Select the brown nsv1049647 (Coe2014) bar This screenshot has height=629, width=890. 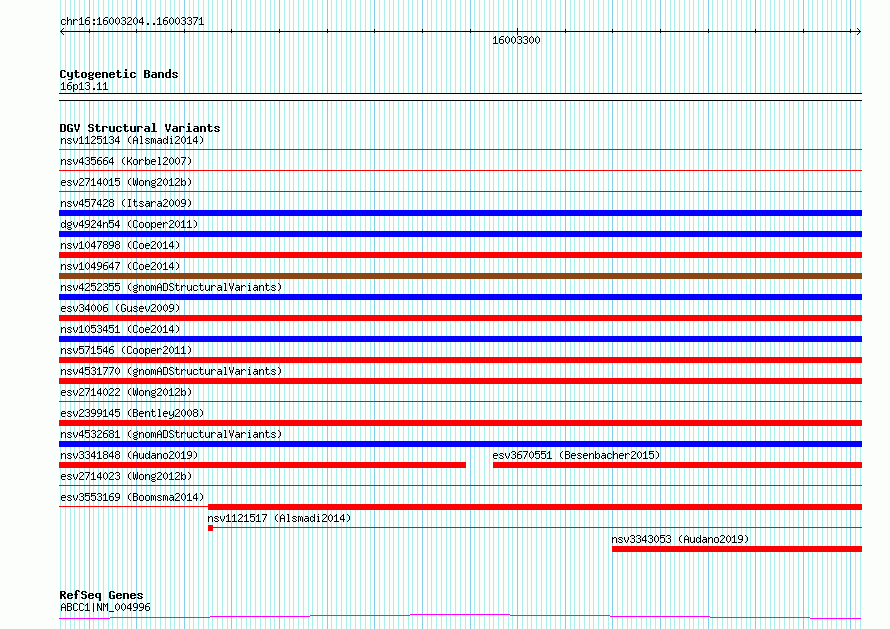[460, 276]
